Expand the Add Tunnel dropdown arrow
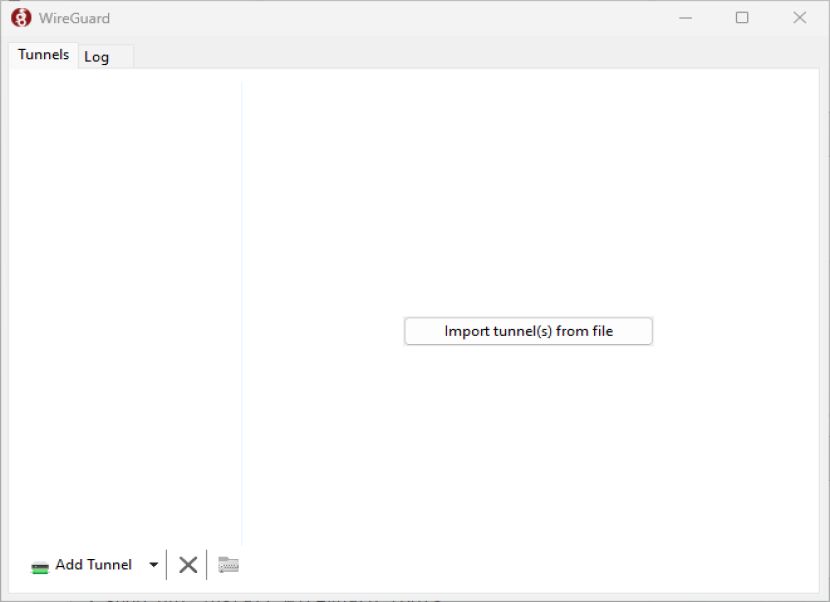830x602 pixels. 154,565
